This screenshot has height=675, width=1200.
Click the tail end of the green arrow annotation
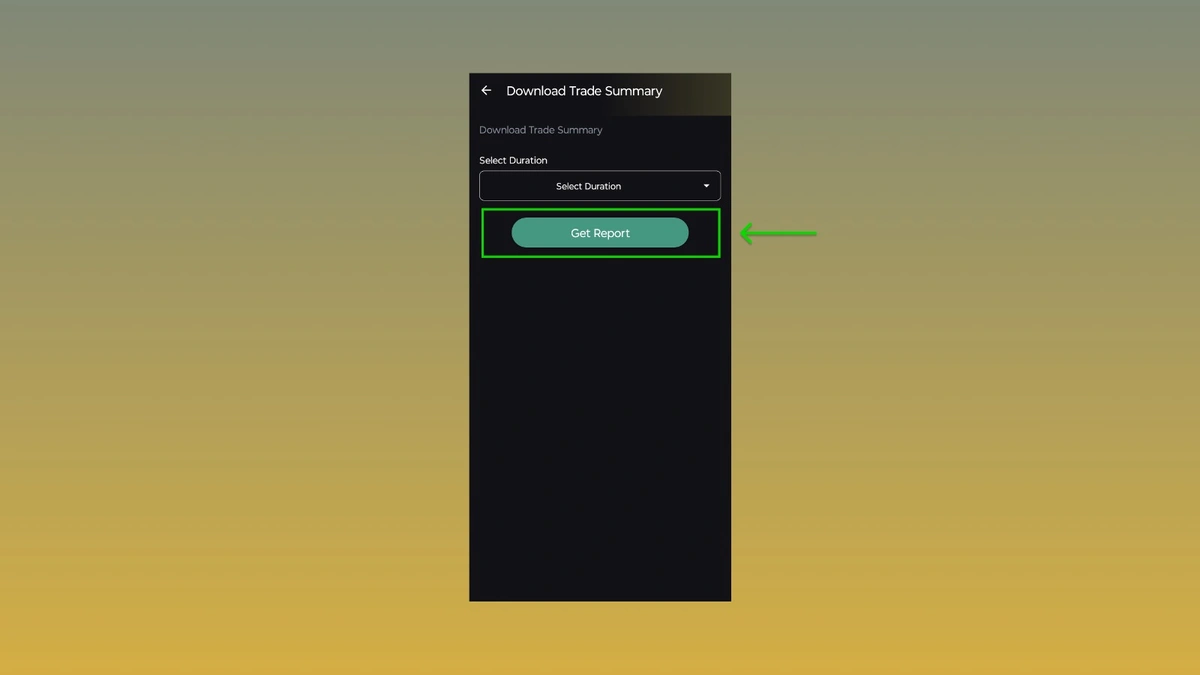point(813,234)
